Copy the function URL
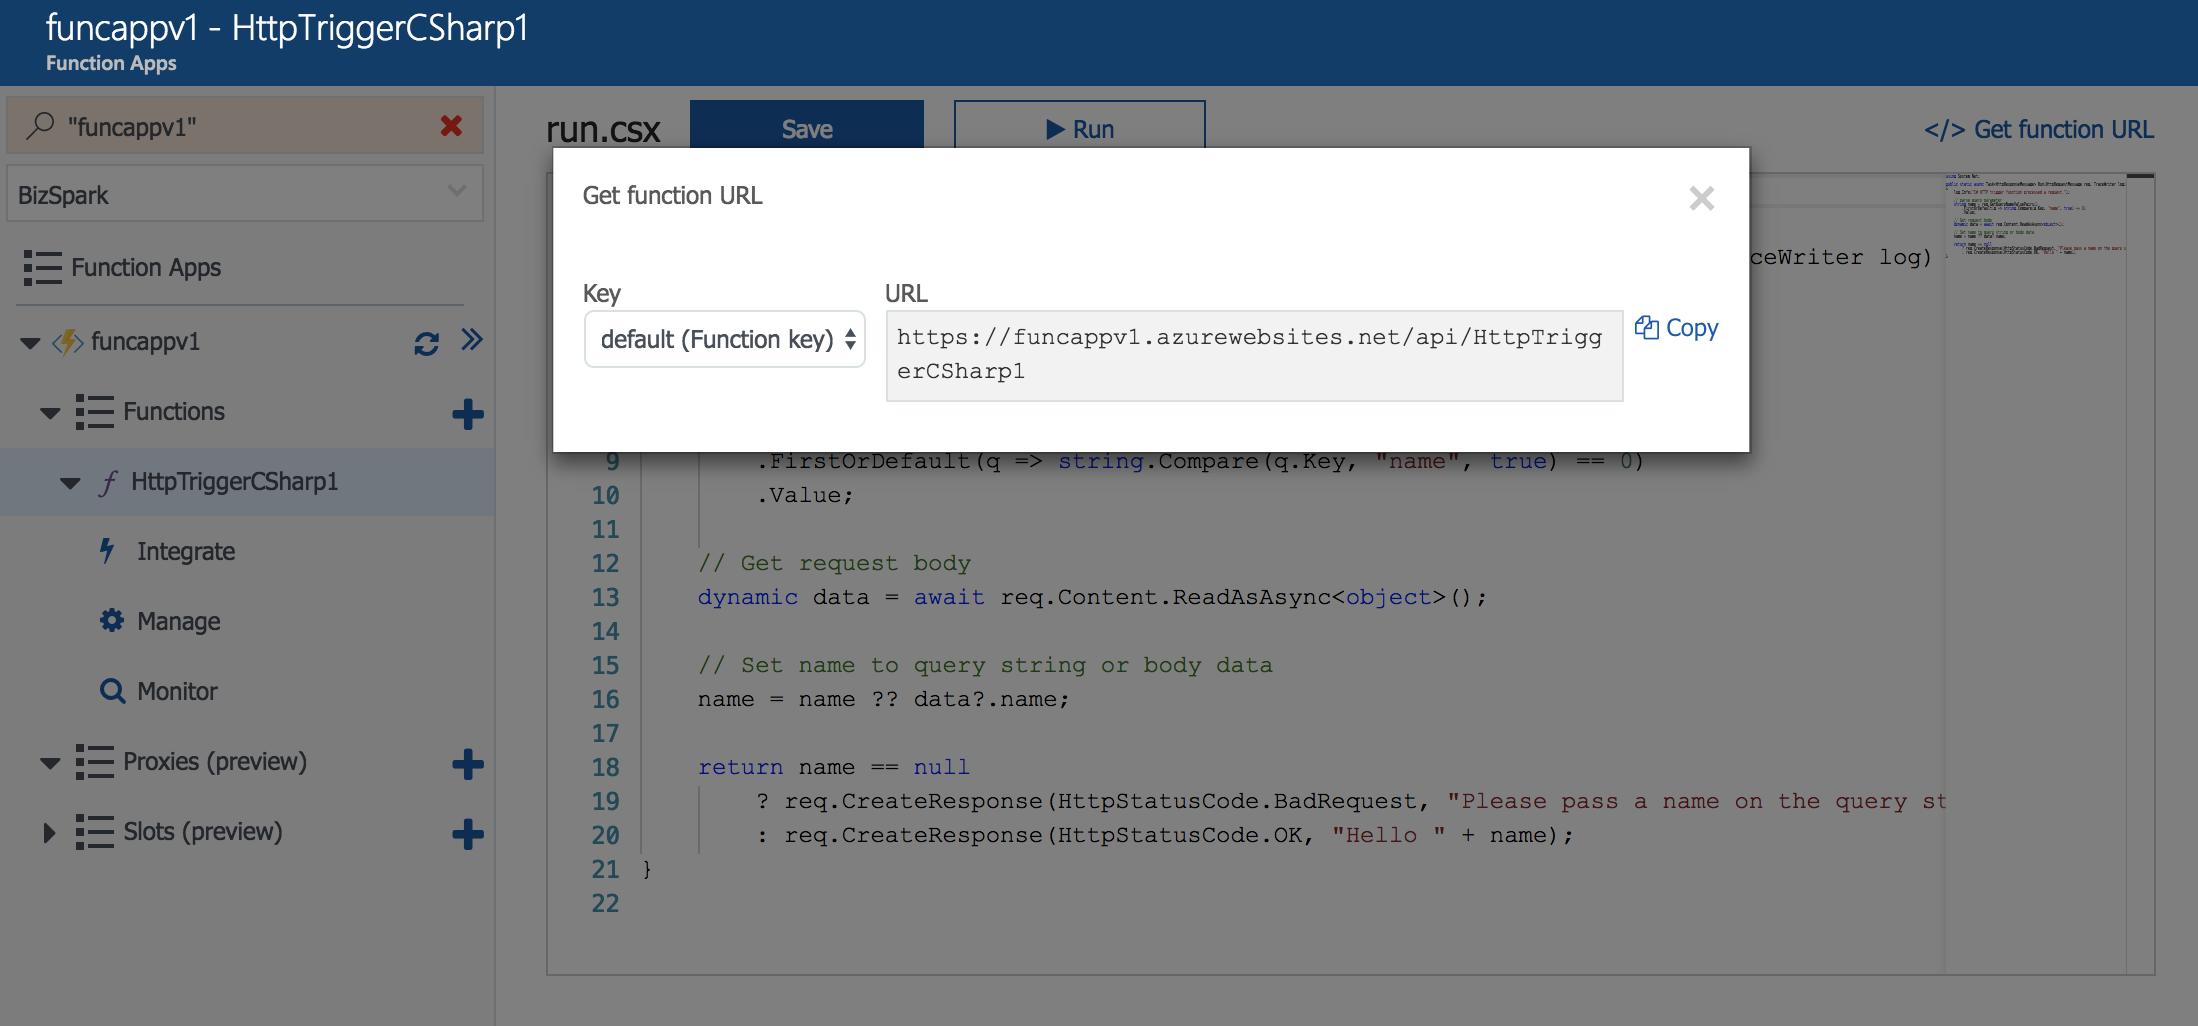The height and width of the screenshot is (1026, 2198). 1677,327
